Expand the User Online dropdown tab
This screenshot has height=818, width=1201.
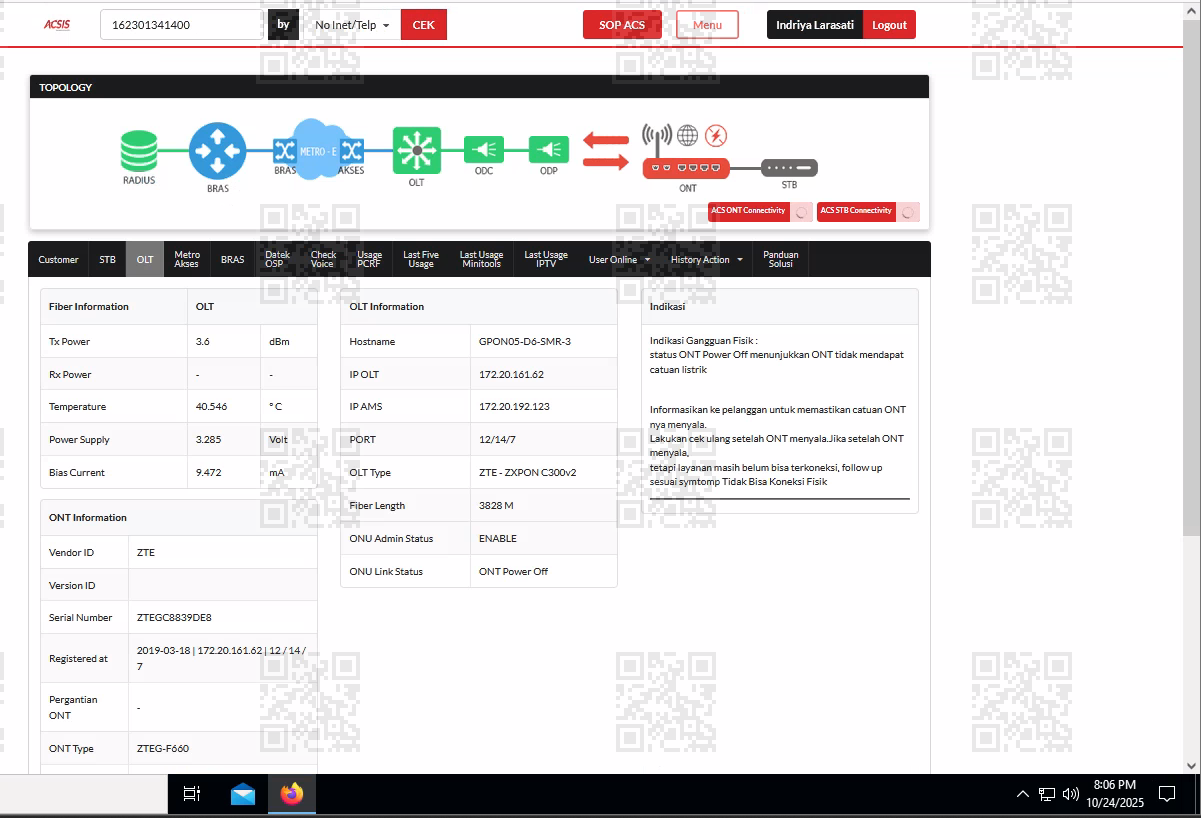click(x=619, y=260)
